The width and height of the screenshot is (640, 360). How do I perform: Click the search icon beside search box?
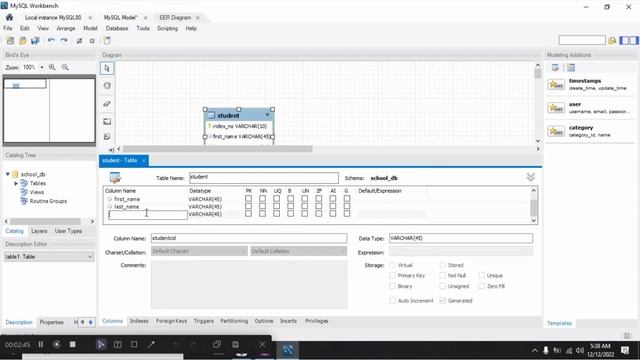point(612,40)
